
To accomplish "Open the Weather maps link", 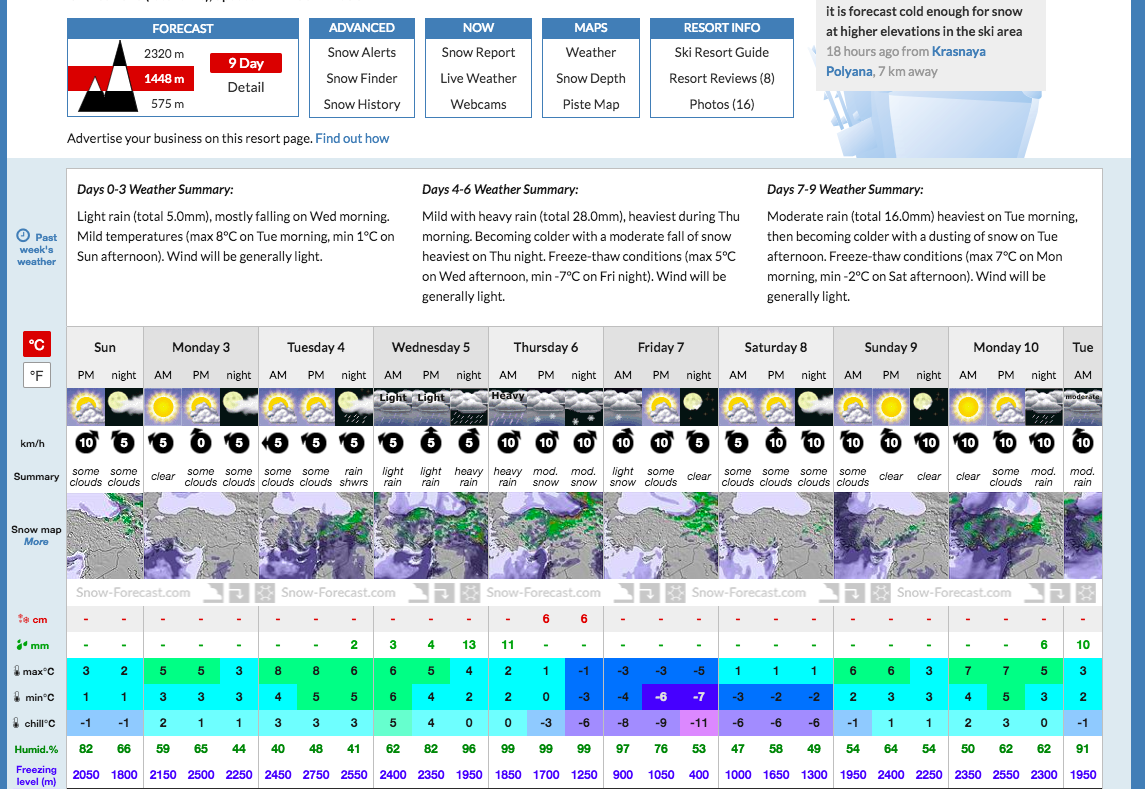I will coord(591,53).
